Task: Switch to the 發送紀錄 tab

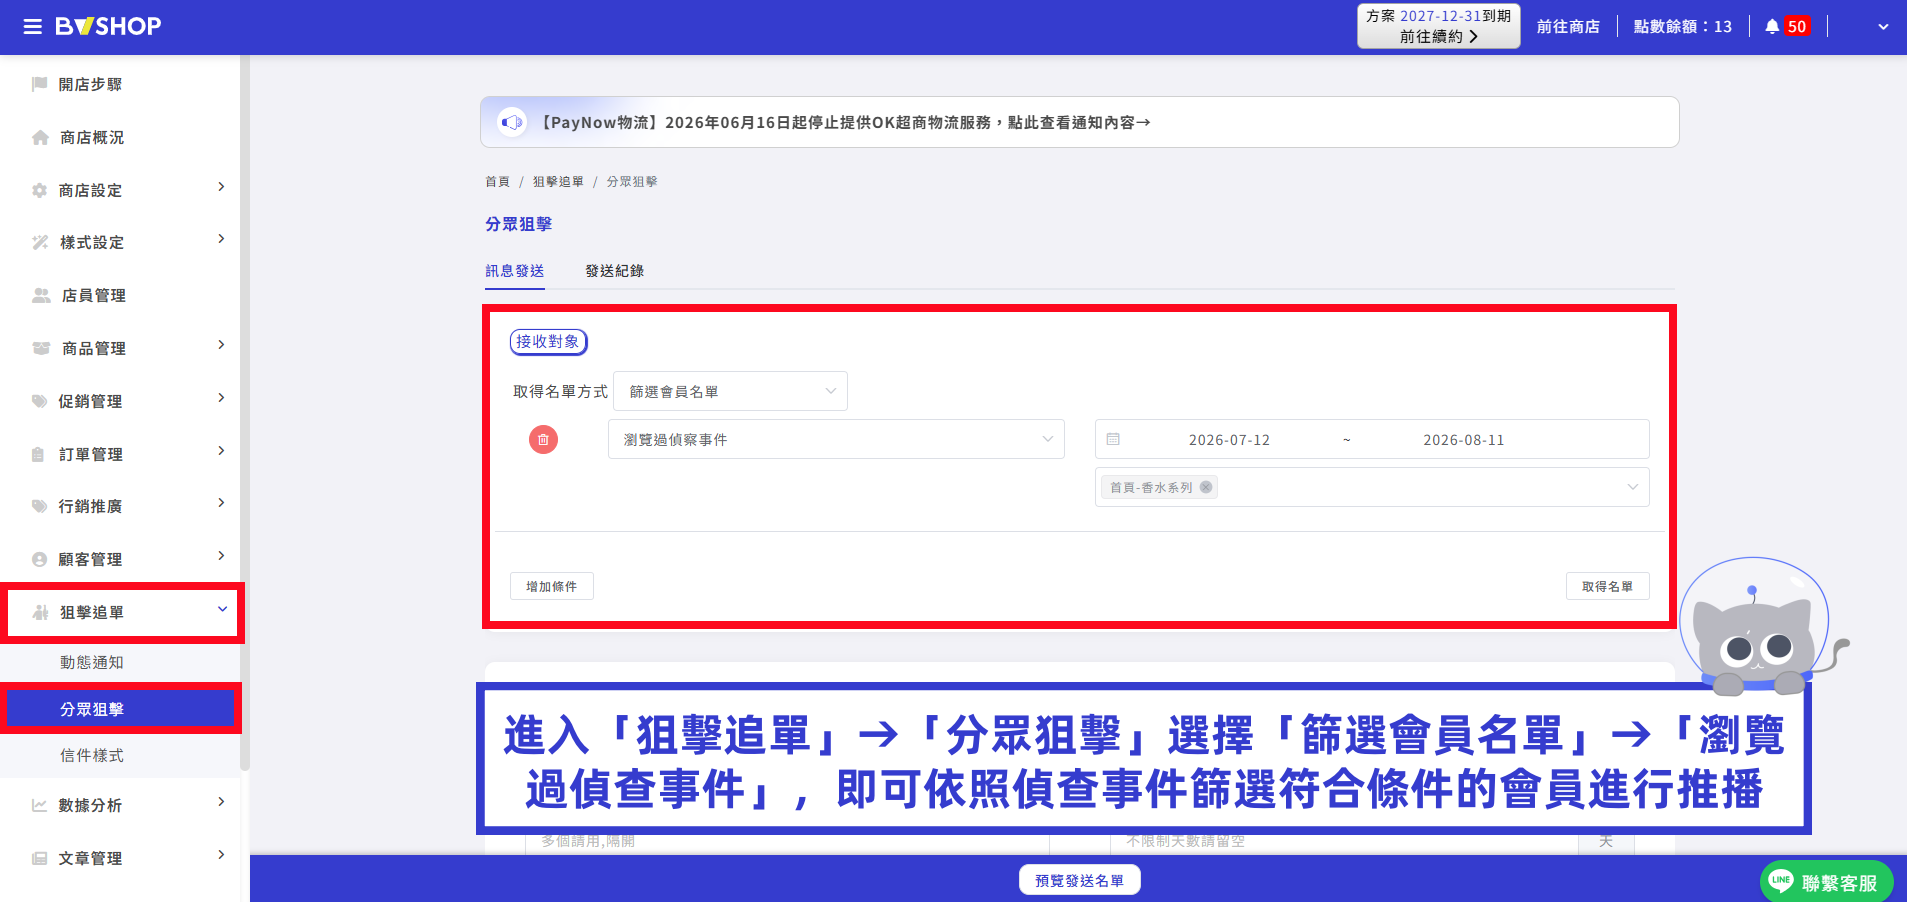Action: (x=615, y=271)
